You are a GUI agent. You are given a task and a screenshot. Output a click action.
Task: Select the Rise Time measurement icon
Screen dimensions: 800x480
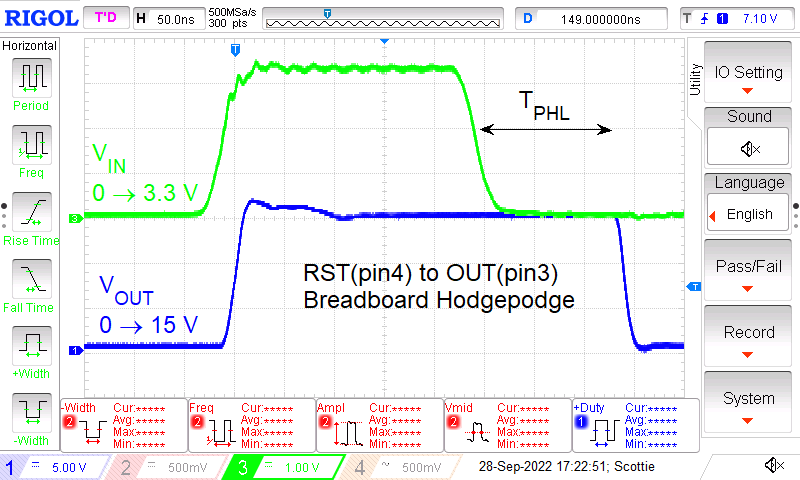tap(32, 212)
